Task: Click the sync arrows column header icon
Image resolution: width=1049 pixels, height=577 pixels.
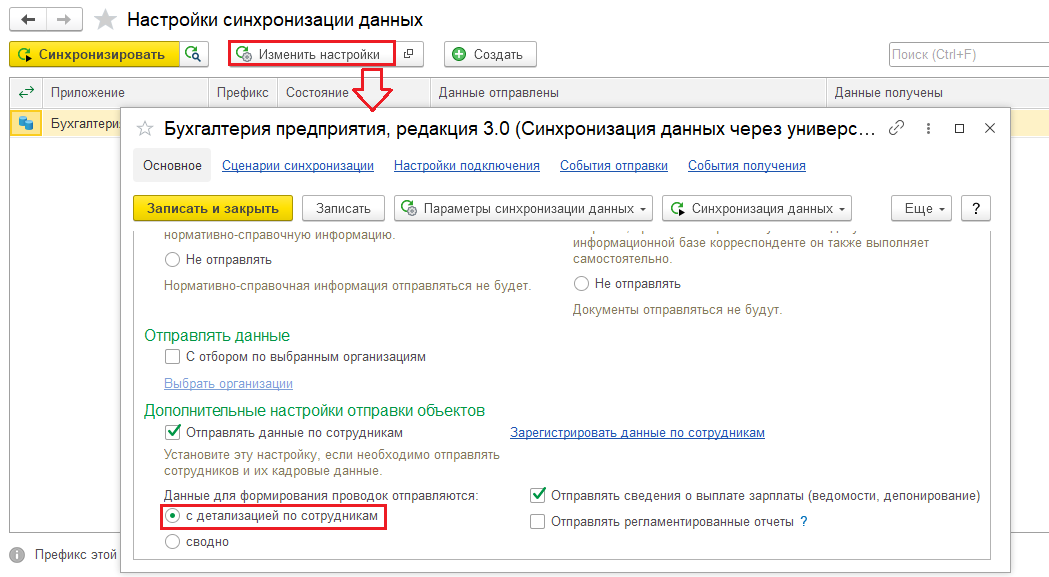Action: pos(26,92)
